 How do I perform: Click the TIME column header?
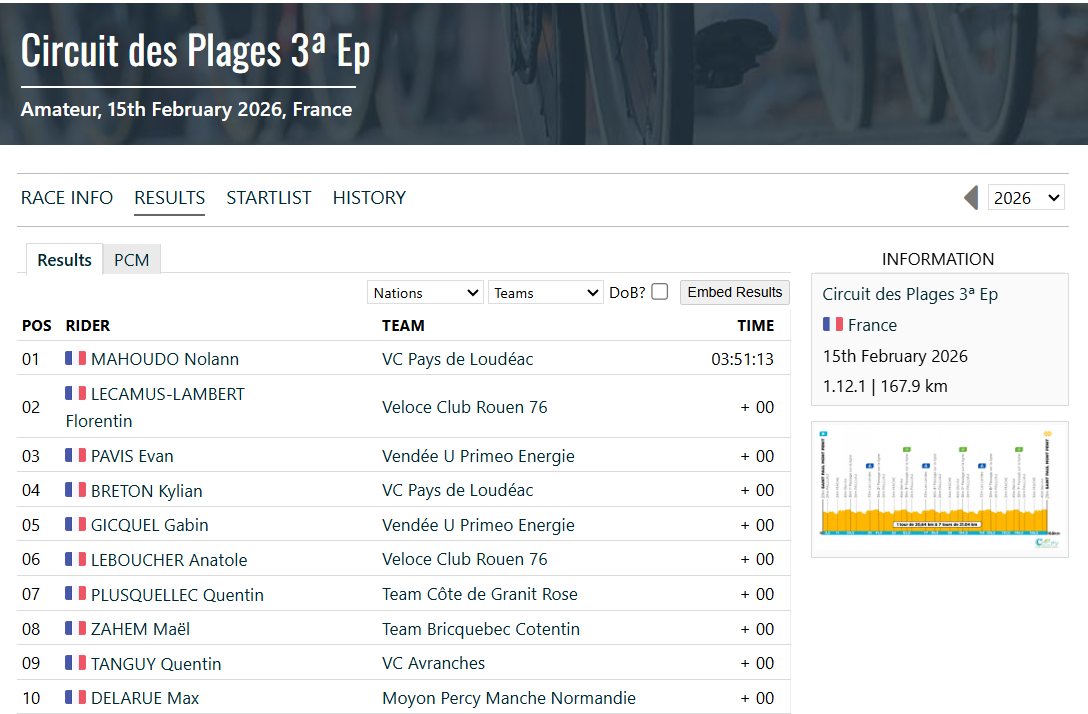(x=756, y=325)
